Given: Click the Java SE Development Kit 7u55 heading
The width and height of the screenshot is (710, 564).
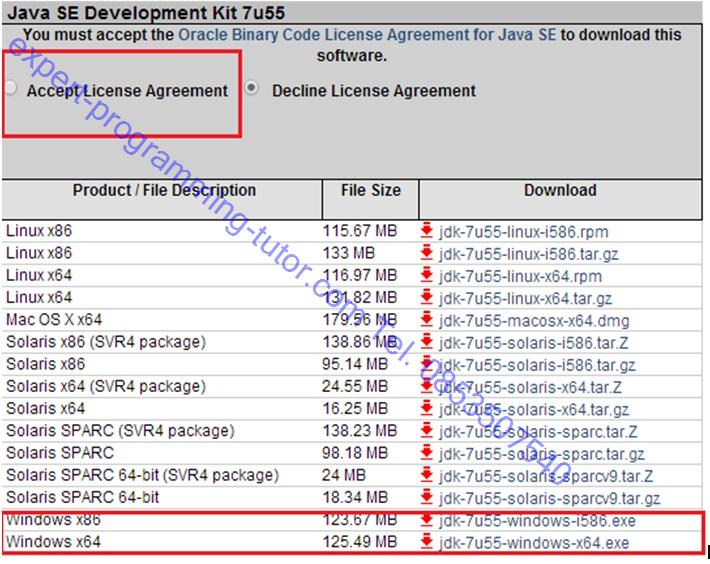Looking at the screenshot, I should point(146,13).
